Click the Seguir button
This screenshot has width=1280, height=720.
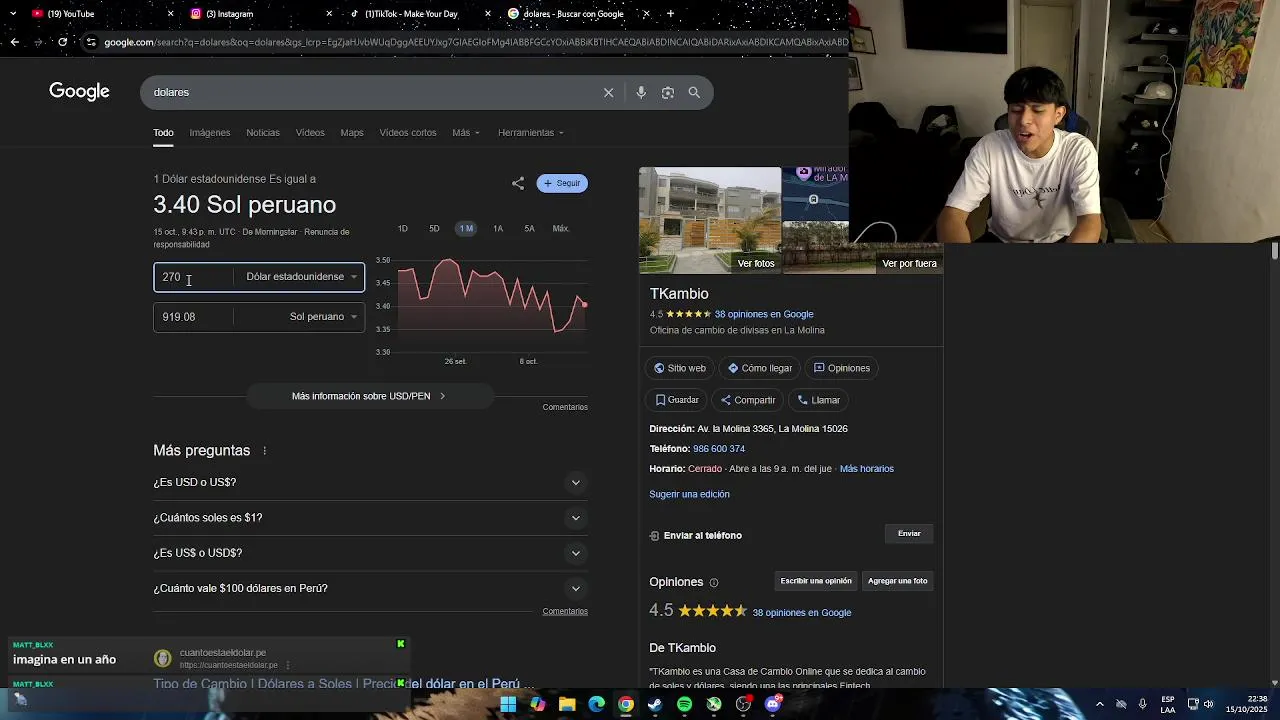tap(562, 183)
